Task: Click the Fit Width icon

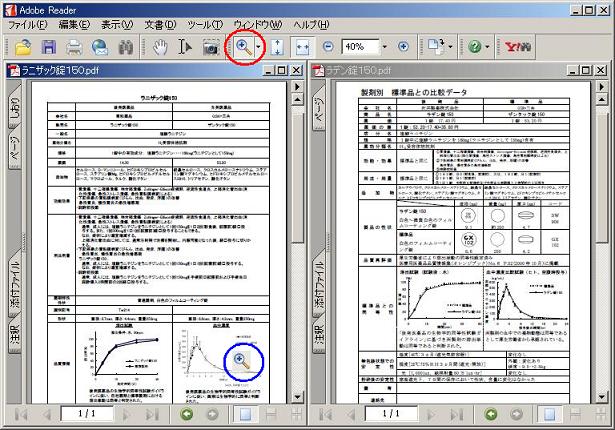Action: tap(303, 47)
